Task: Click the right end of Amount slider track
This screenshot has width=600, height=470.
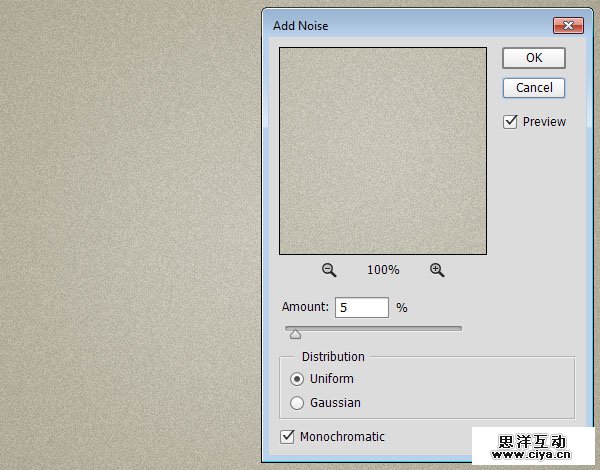Action: 459,328
